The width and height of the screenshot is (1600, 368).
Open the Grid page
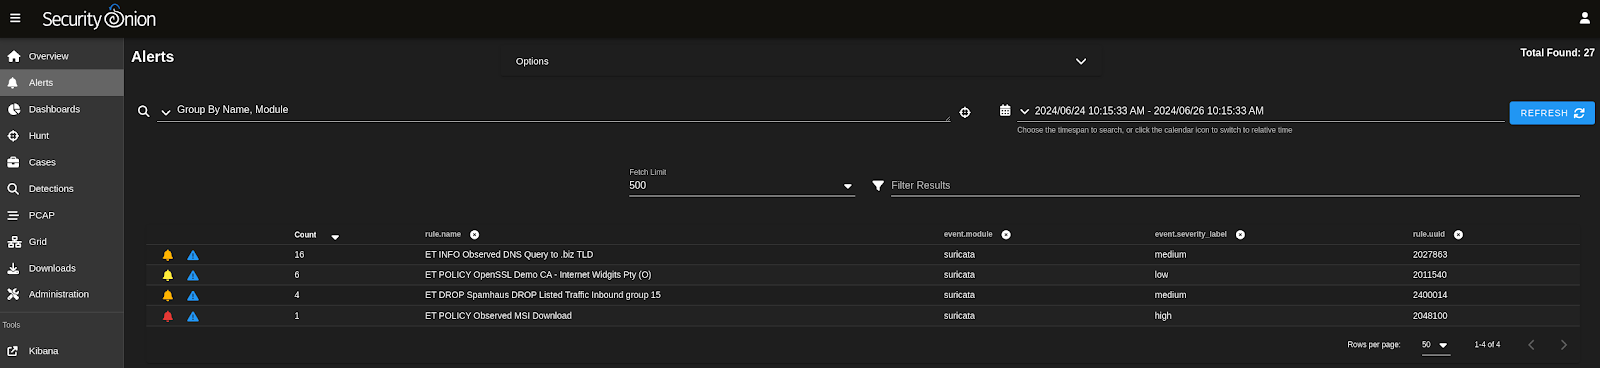[62, 242]
